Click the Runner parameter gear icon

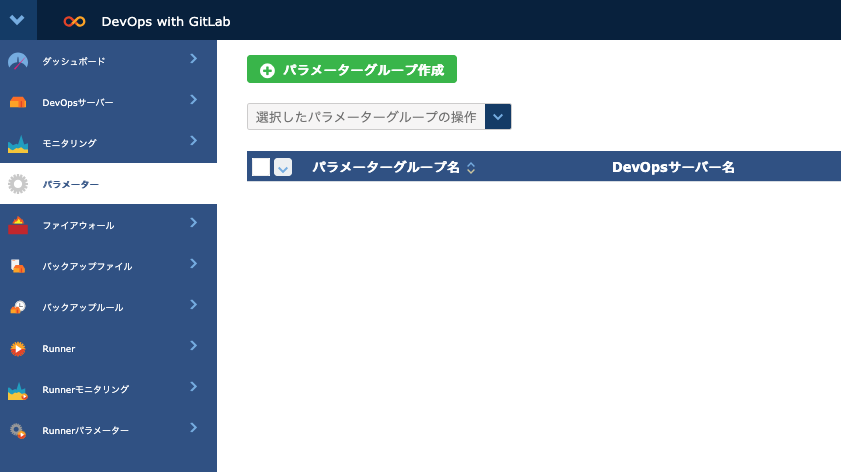click(18, 430)
